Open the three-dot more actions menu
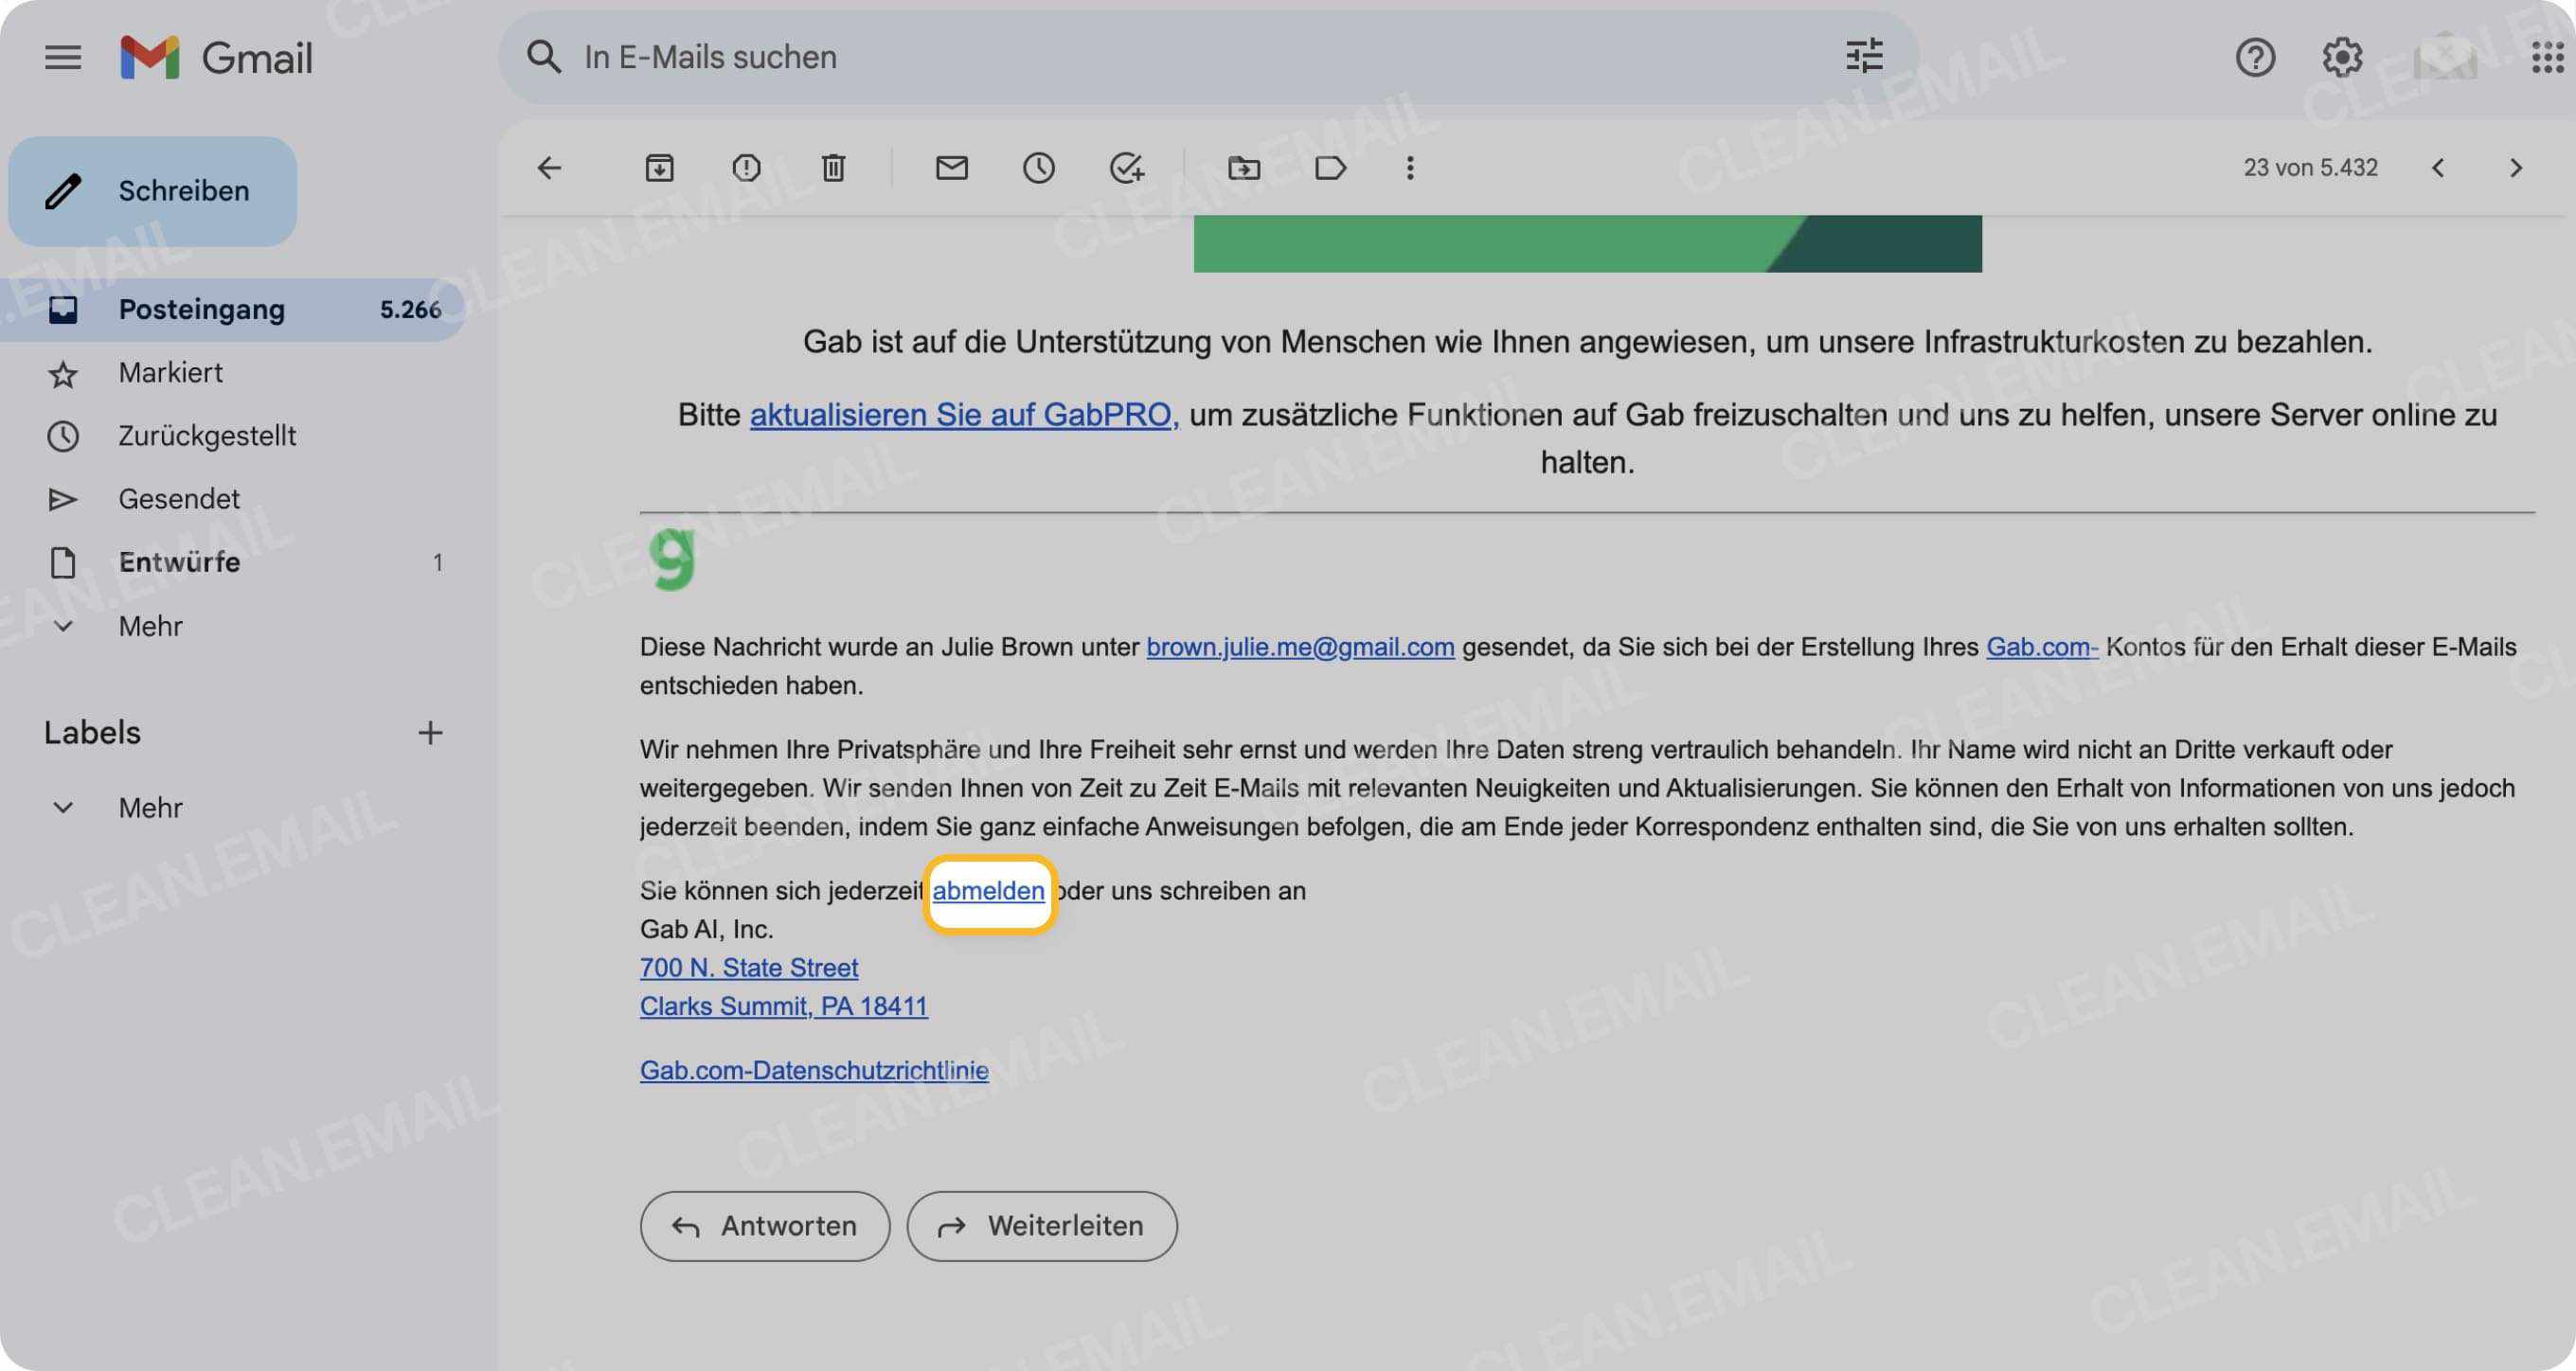The width and height of the screenshot is (2576, 1371). pyautogui.click(x=1409, y=167)
